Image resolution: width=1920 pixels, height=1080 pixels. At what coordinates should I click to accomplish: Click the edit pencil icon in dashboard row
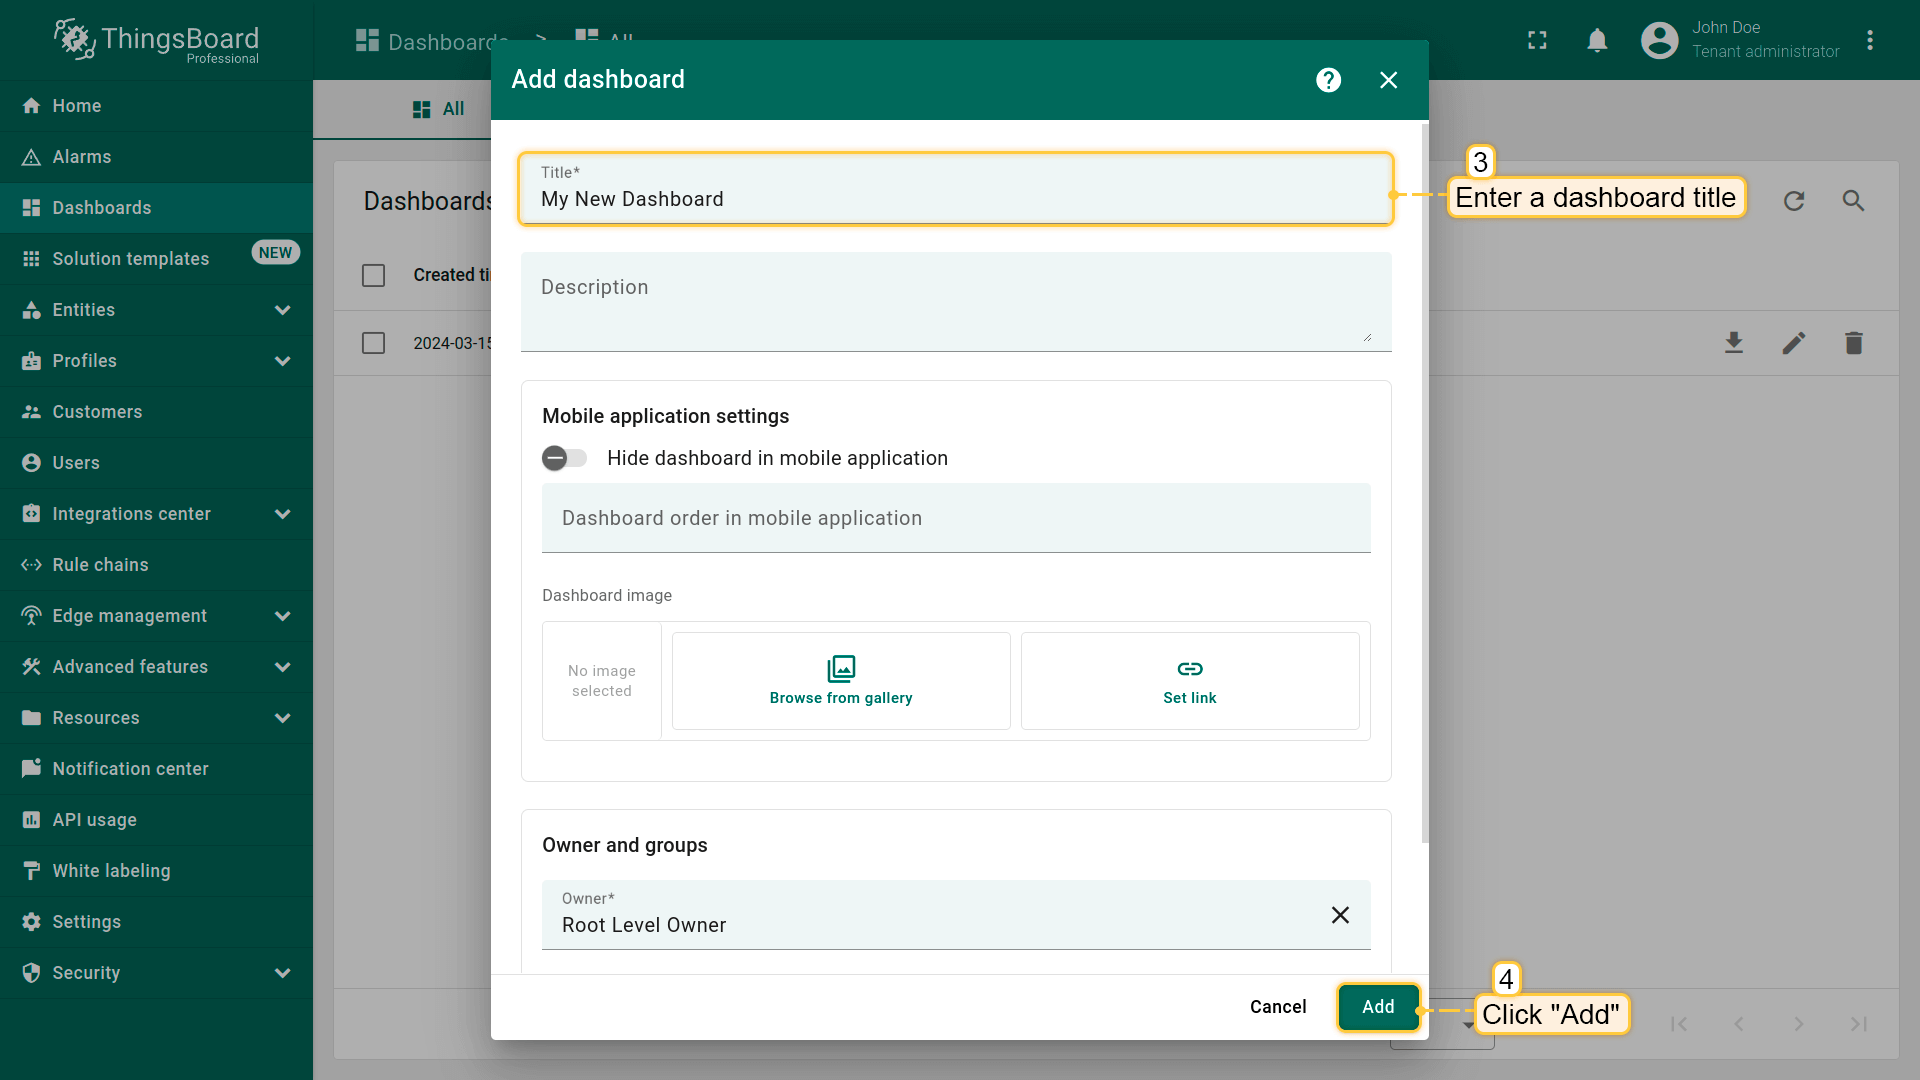point(1794,343)
